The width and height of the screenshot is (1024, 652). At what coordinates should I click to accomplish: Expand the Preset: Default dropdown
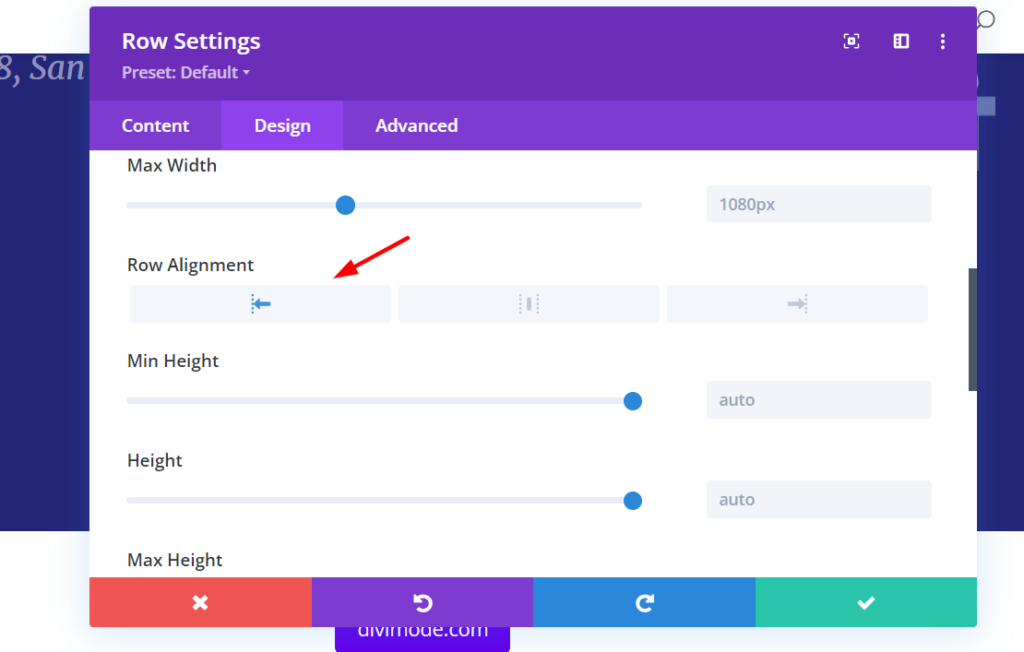(x=185, y=73)
